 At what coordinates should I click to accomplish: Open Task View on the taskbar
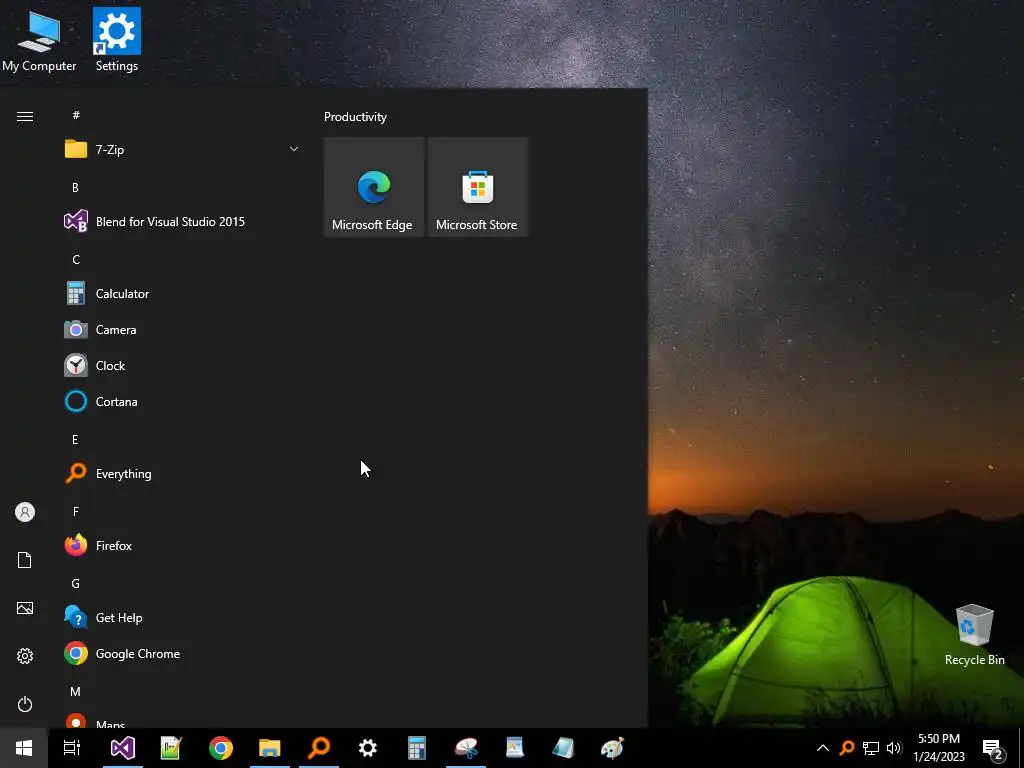pos(72,748)
